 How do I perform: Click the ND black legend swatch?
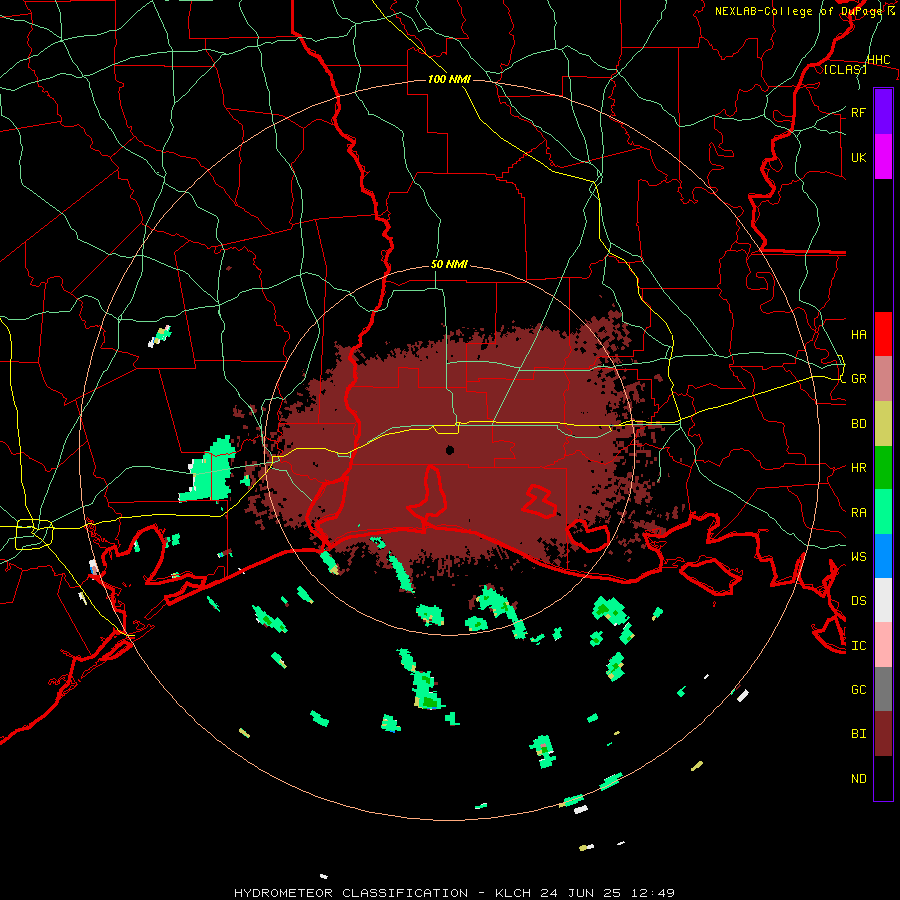(x=883, y=778)
